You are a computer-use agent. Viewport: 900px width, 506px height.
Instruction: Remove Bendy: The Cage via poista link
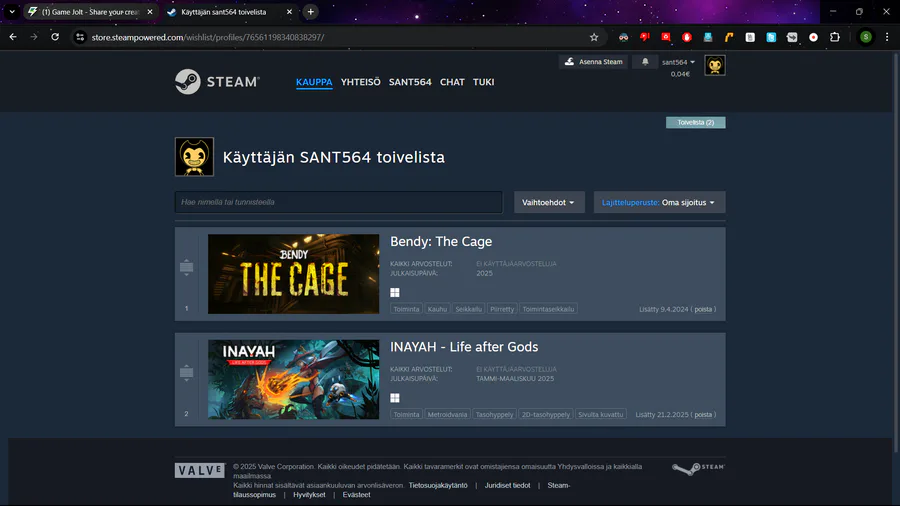703,309
